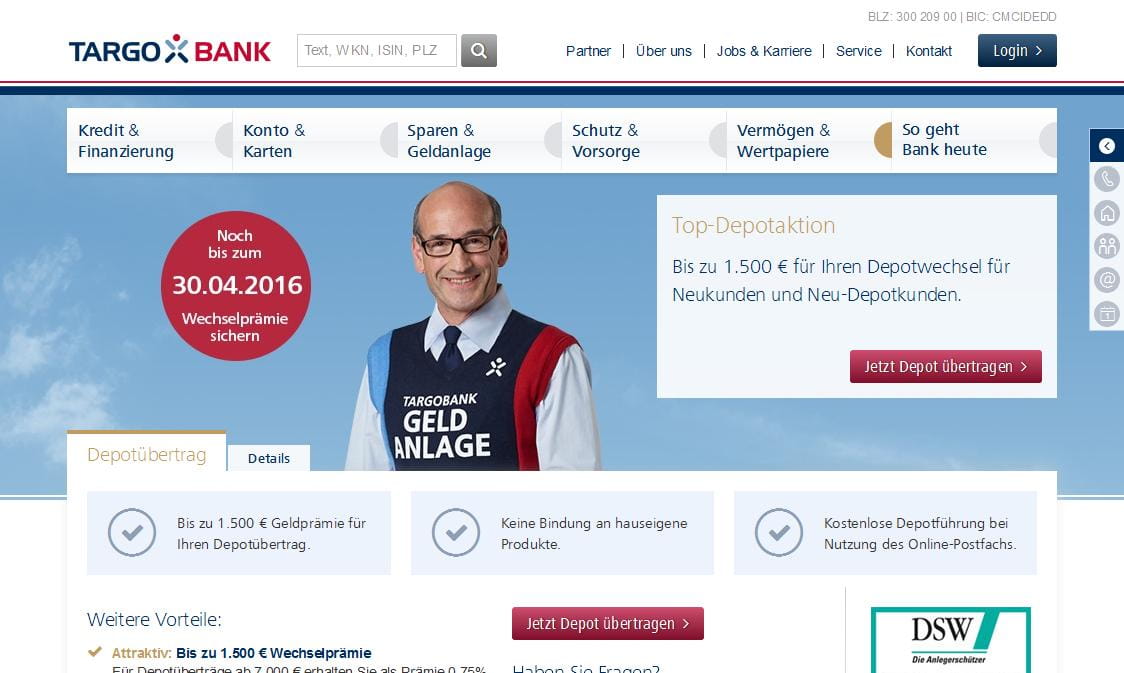The height and width of the screenshot is (673, 1124).
Task: Collapse the side panel arrow icon
Action: 1107,145
